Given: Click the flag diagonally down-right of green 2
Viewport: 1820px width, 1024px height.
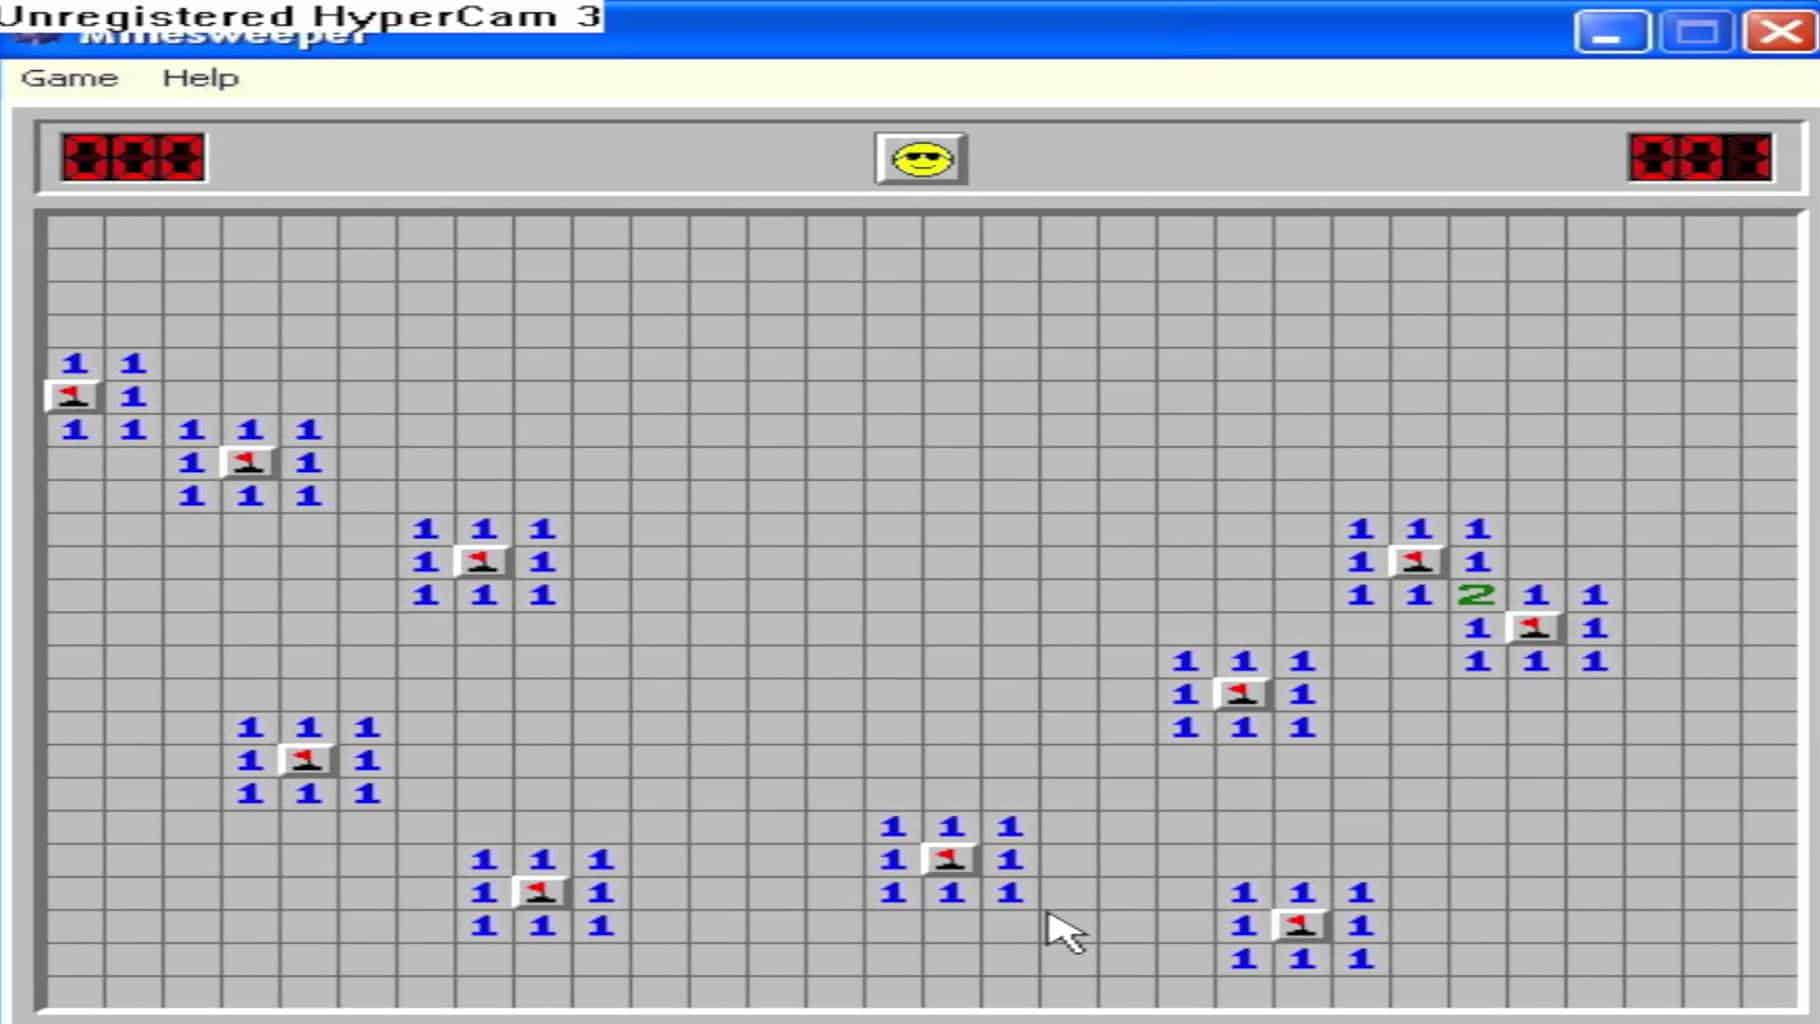Looking at the screenshot, I should 1535,628.
